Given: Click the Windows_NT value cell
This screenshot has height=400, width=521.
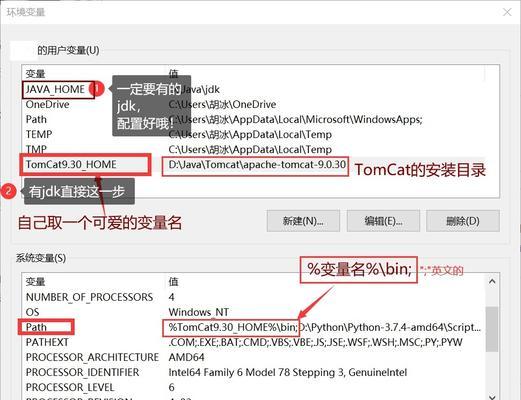Looking at the screenshot, I should 199,312.
